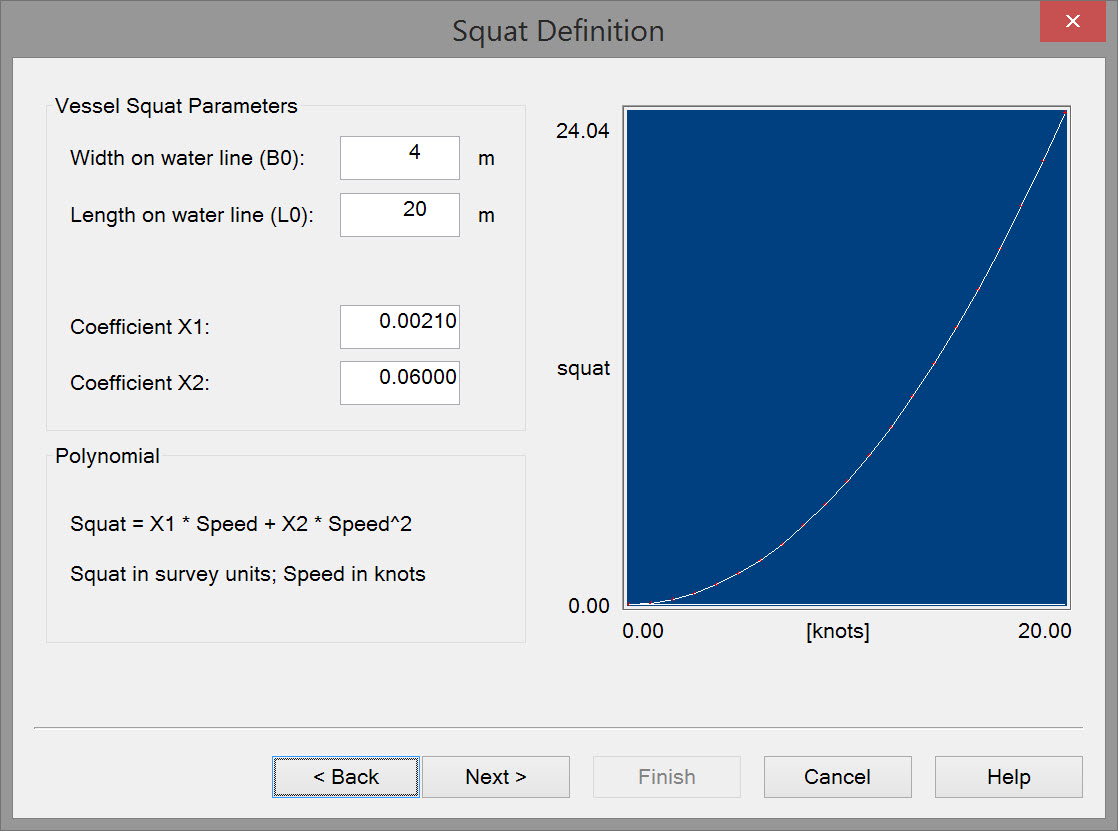Cancel the Squat Definition dialog

coord(838,777)
